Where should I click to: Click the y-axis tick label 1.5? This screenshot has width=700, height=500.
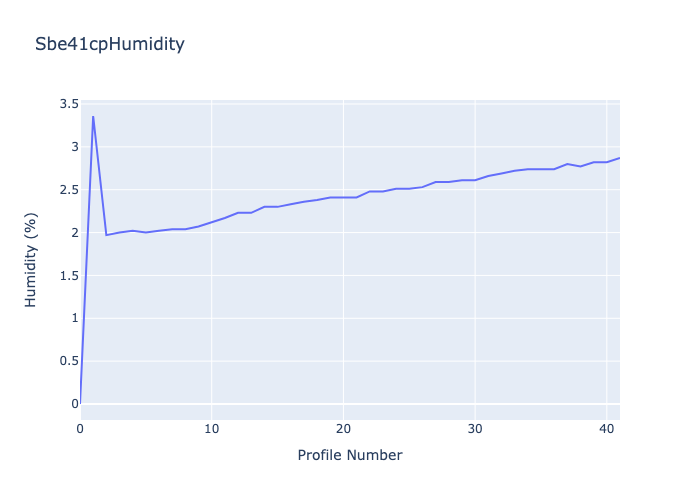coord(69,275)
